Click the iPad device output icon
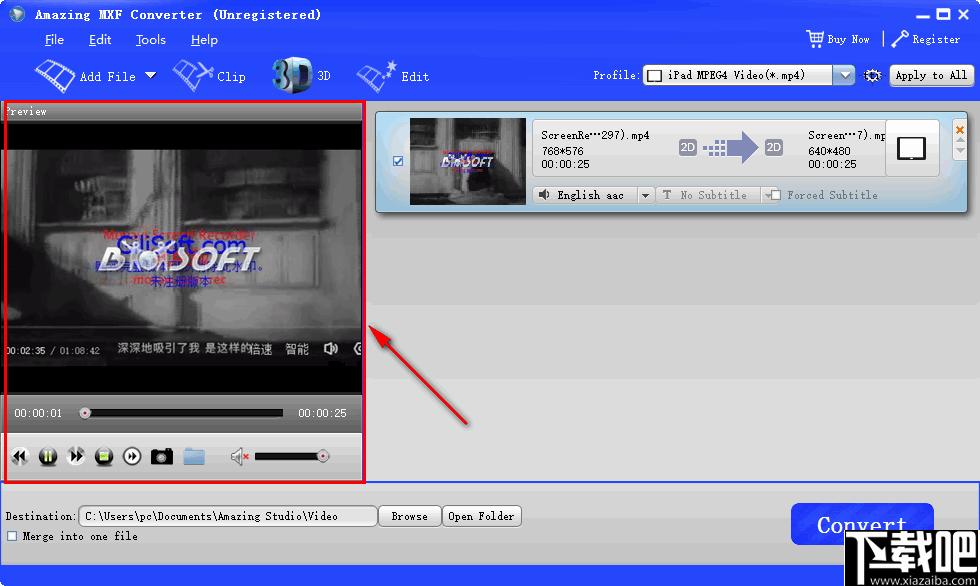 click(911, 149)
